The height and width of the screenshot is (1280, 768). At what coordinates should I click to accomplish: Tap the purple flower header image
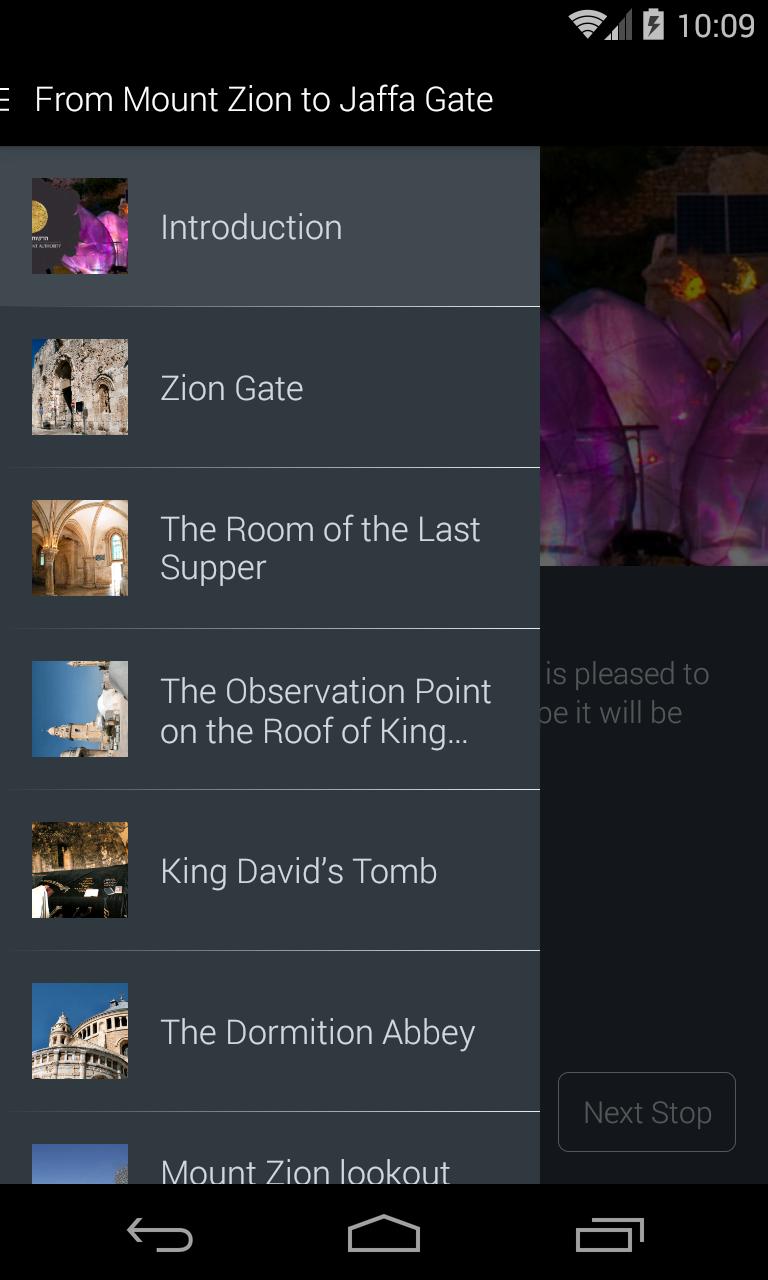coord(654,400)
